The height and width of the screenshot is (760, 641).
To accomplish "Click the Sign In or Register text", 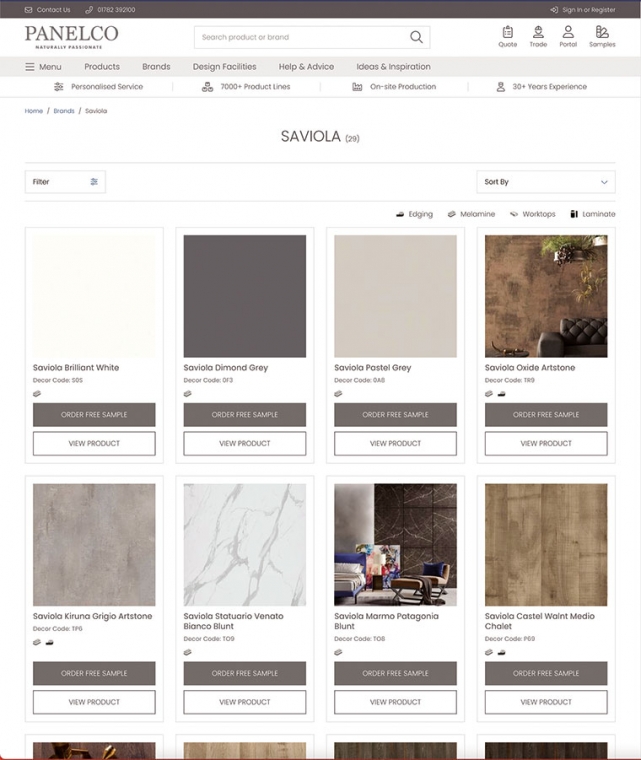I will (589, 10).
